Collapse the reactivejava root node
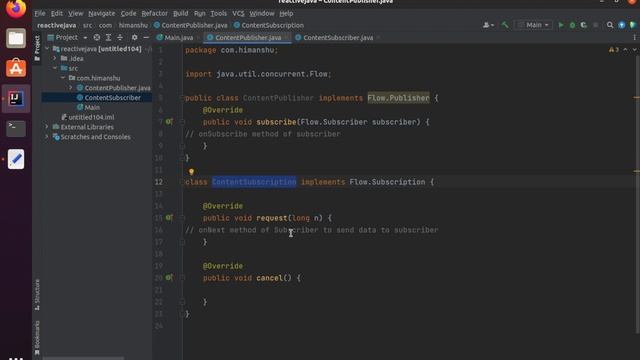 point(47,49)
